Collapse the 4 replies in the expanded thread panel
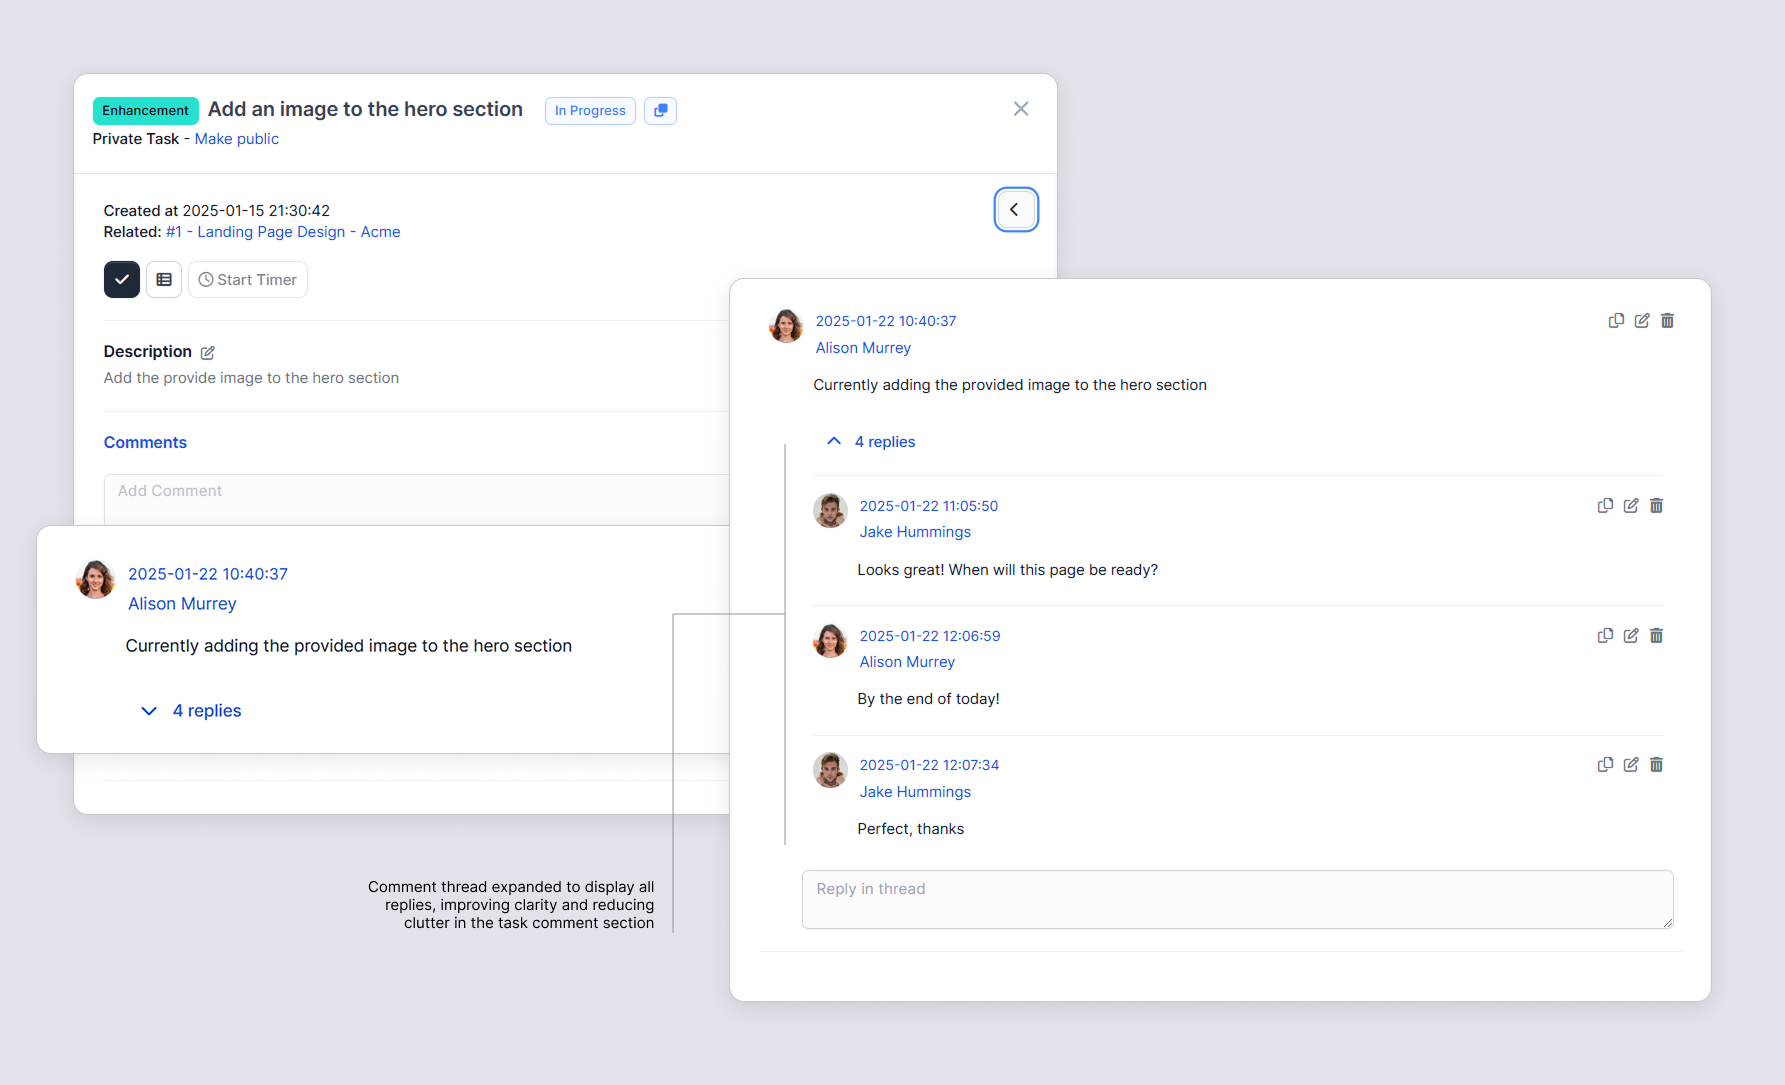The height and width of the screenshot is (1085, 1785). pos(870,442)
